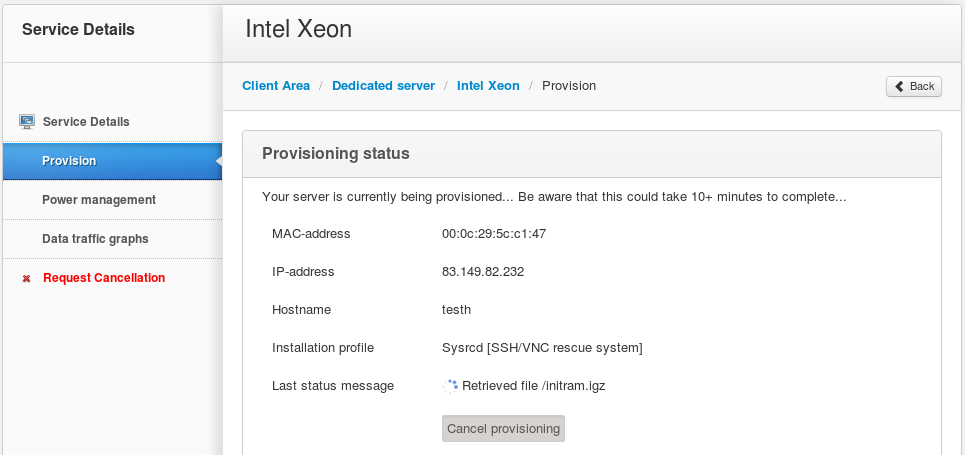This screenshot has height=455, width=965.
Task: Go to Client Area breadcrumb
Action: click(276, 86)
